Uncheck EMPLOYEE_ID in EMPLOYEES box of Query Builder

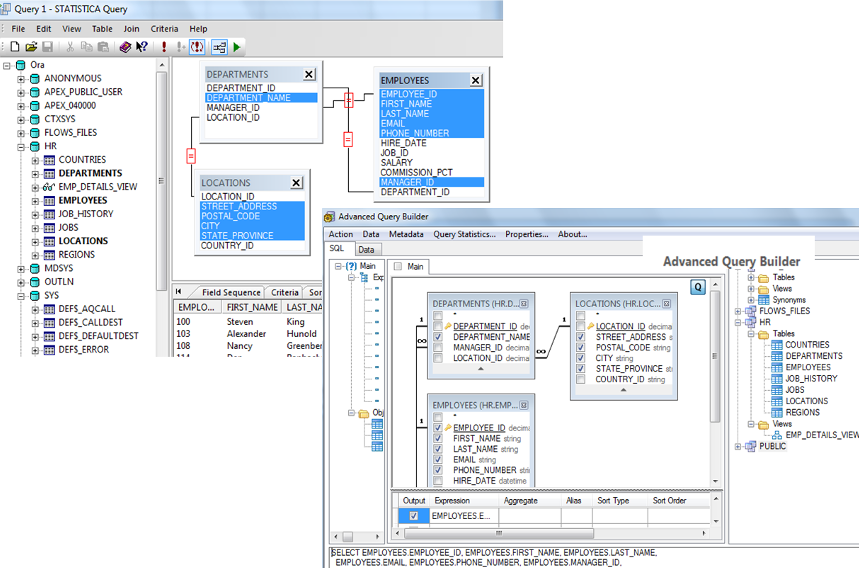pos(438,428)
